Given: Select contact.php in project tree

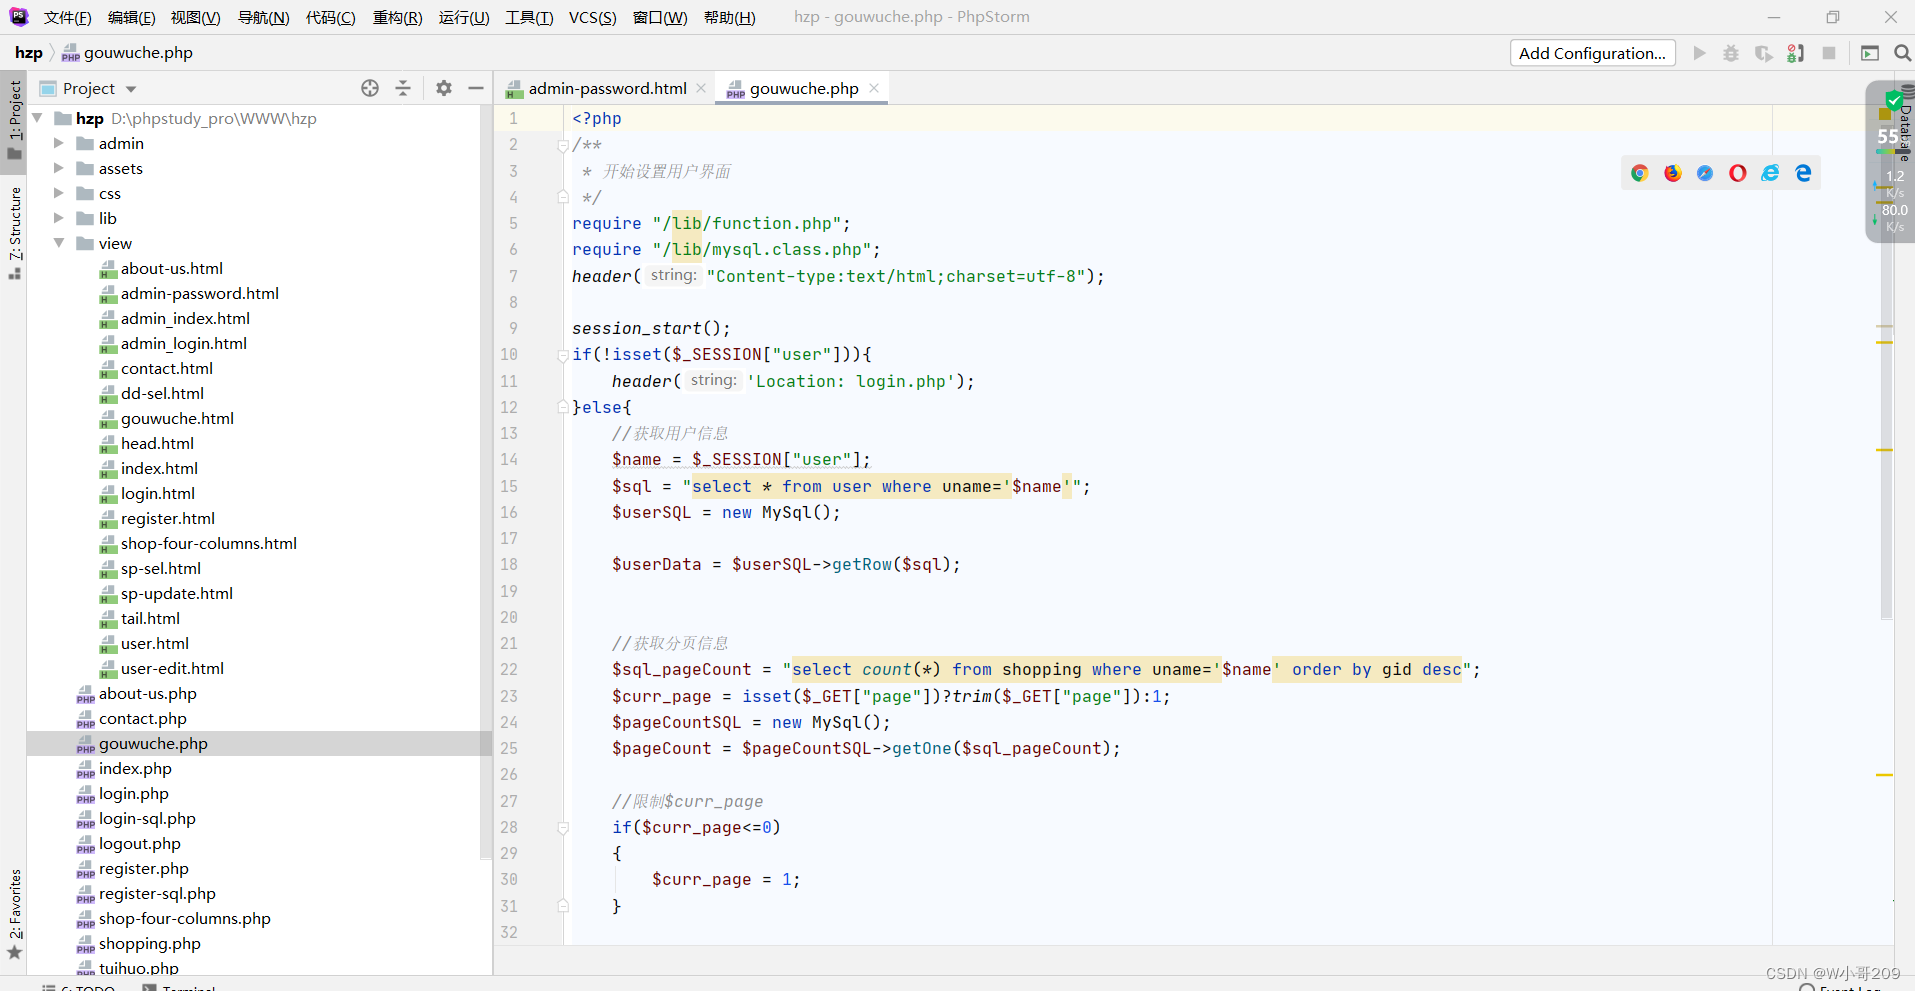Looking at the screenshot, I should 142,718.
